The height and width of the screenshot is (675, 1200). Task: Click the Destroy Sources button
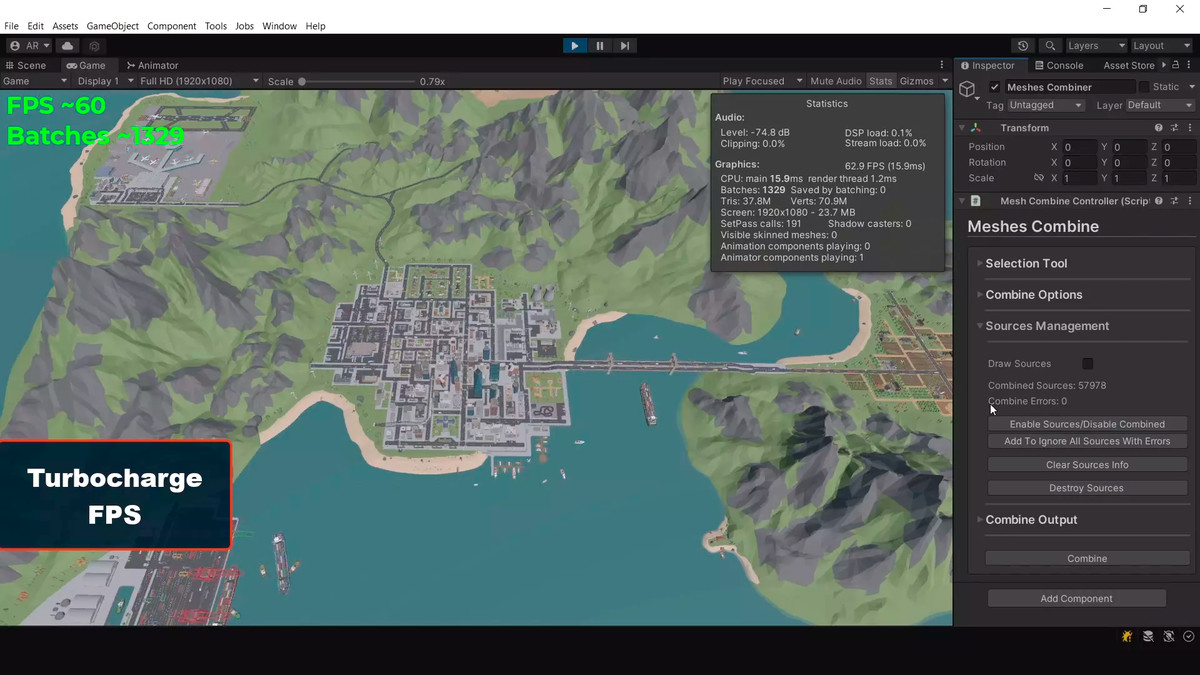pyautogui.click(x=1086, y=488)
